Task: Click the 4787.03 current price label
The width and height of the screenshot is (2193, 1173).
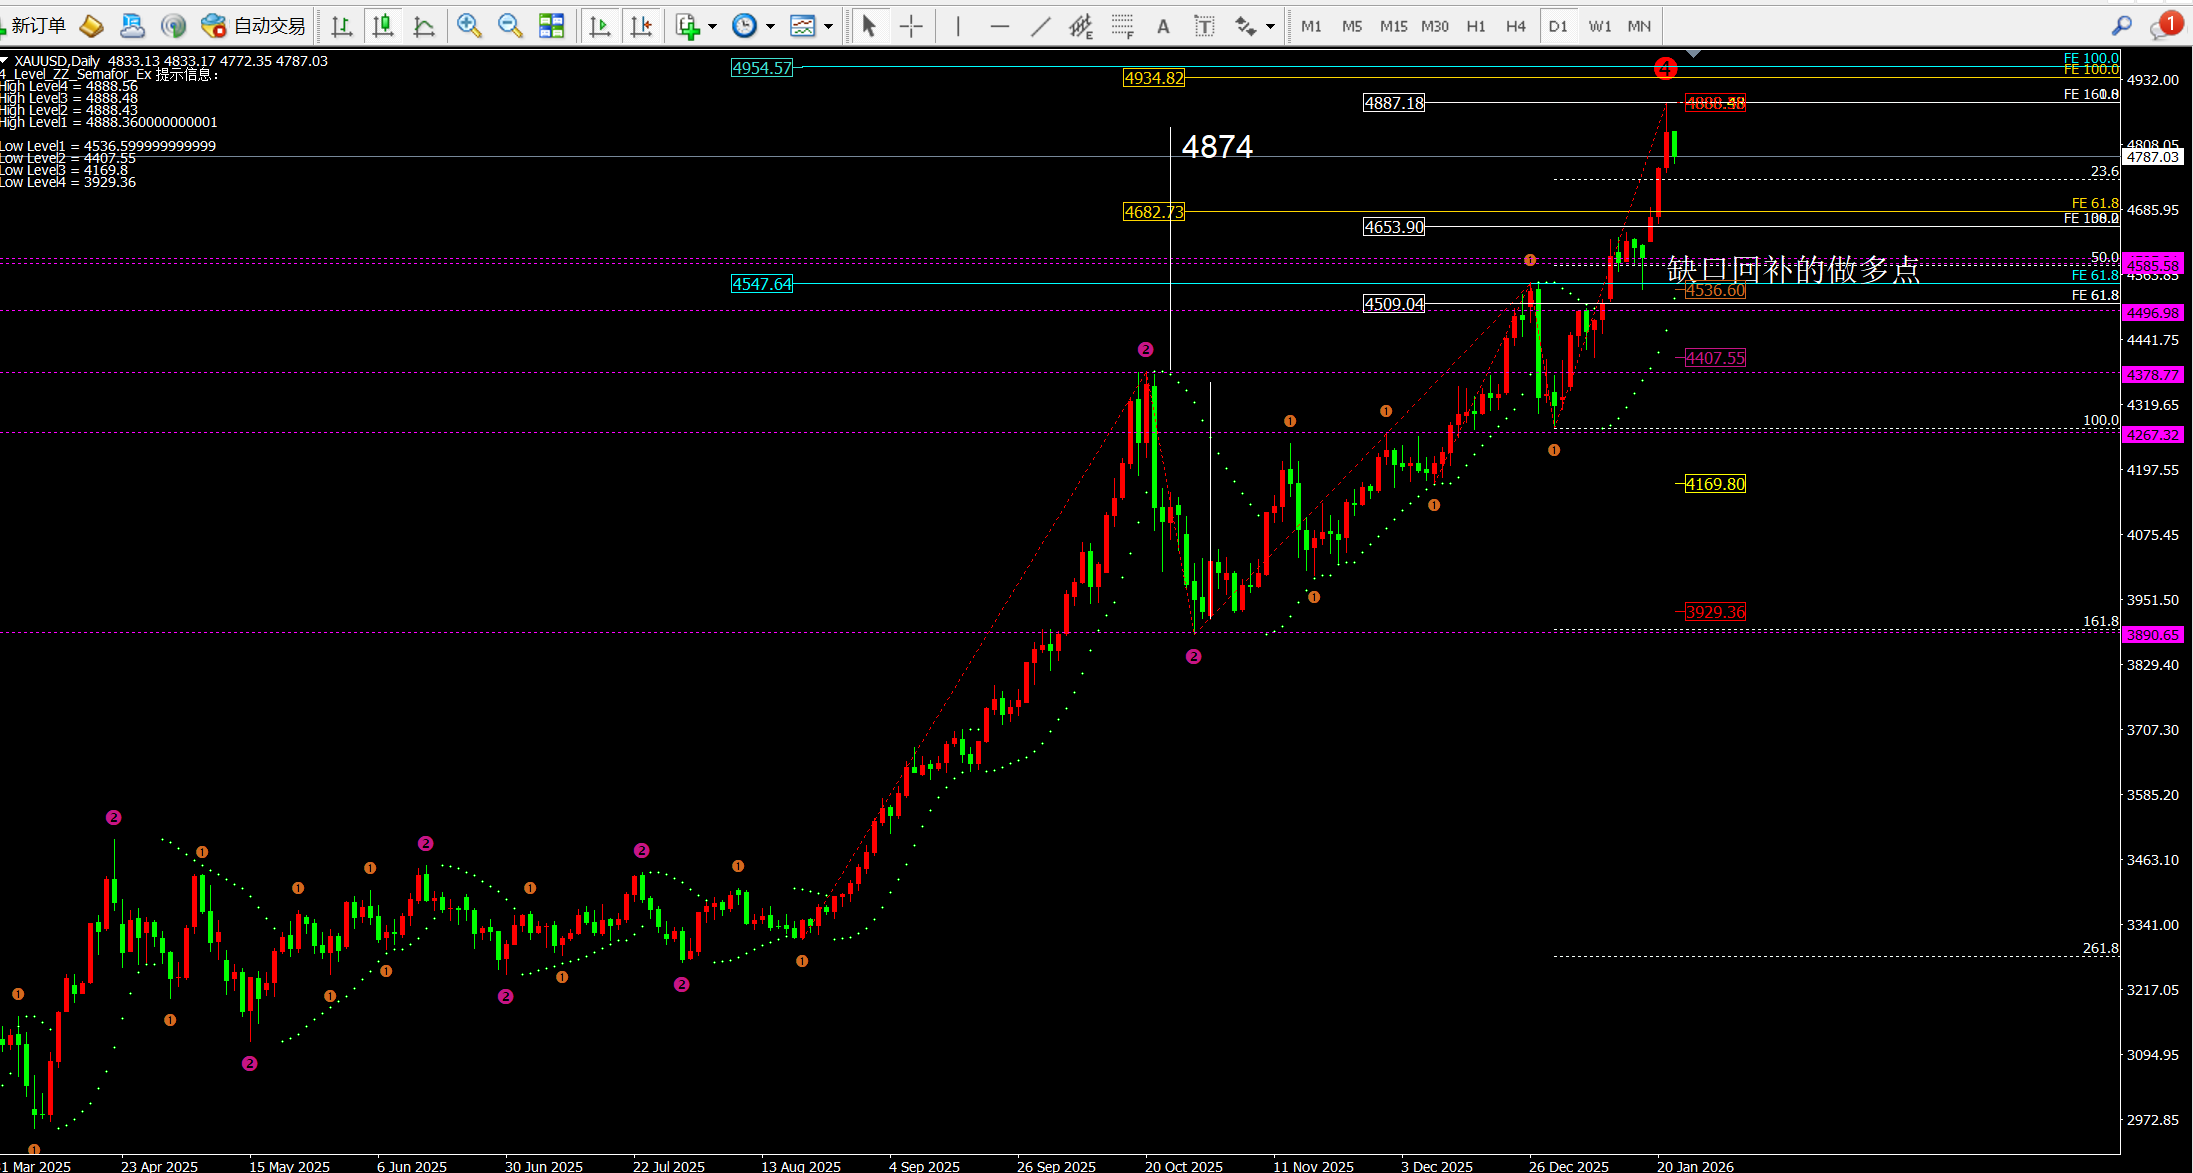Action: click(x=2152, y=157)
